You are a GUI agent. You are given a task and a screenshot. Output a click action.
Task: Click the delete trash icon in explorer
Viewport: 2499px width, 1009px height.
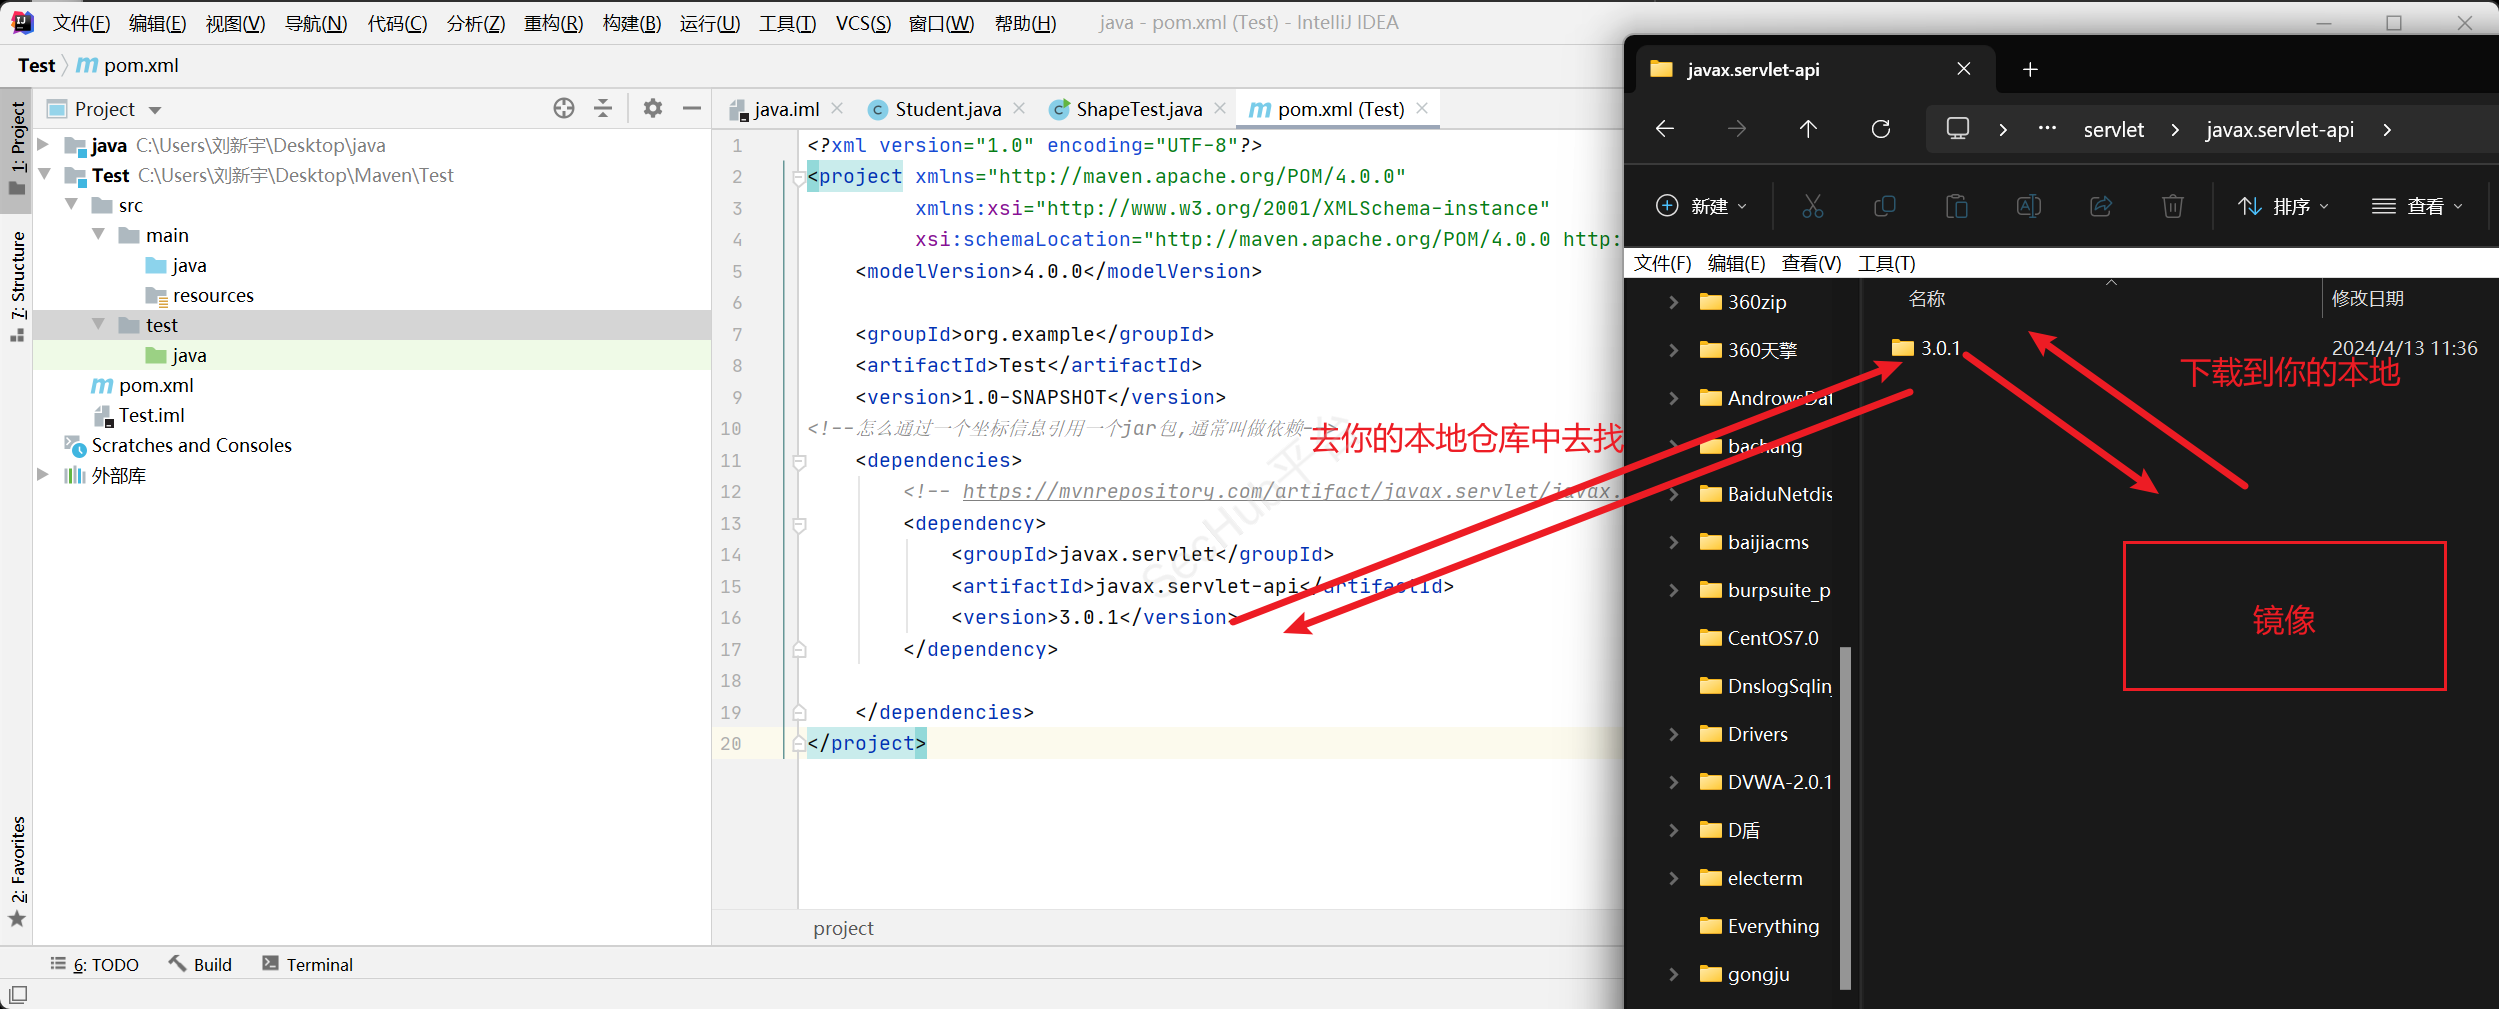(x=2172, y=206)
